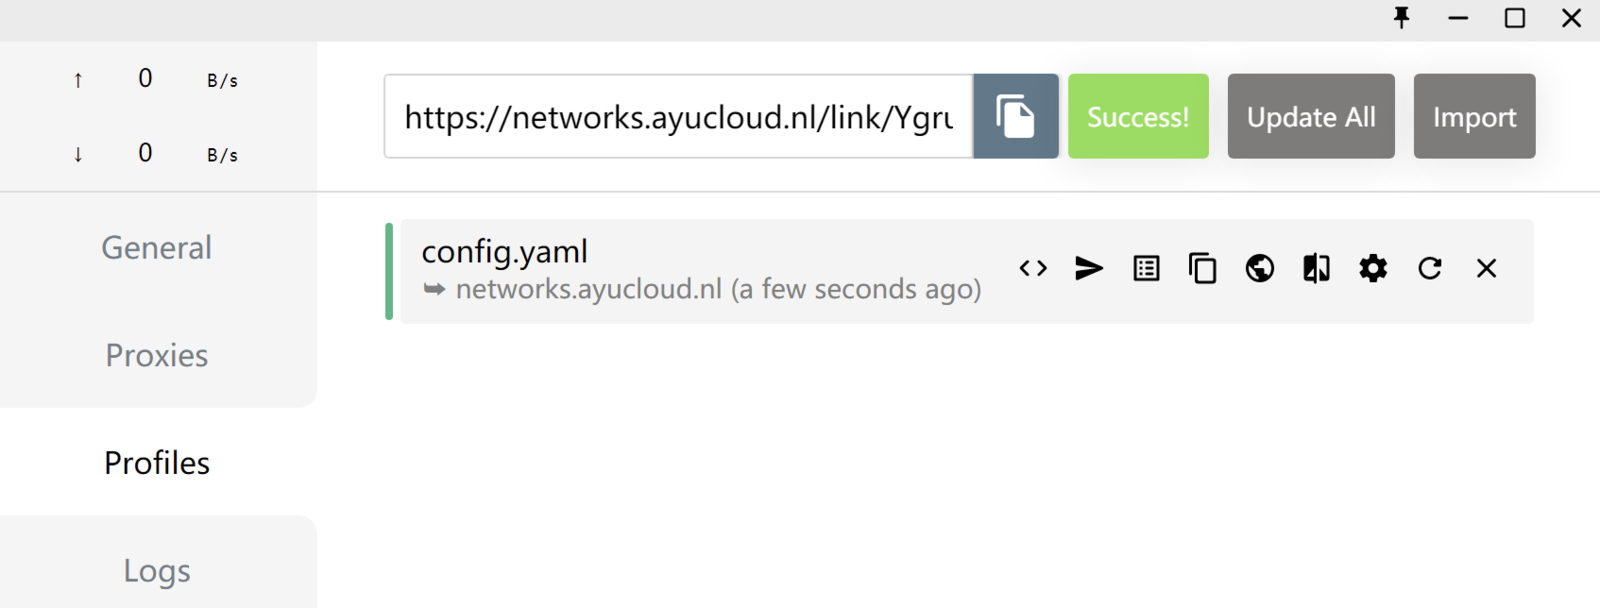This screenshot has width=1600, height=608.
Task: Refresh the config.yaml profile
Action: pyautogui.click(x=1430, y=268)
